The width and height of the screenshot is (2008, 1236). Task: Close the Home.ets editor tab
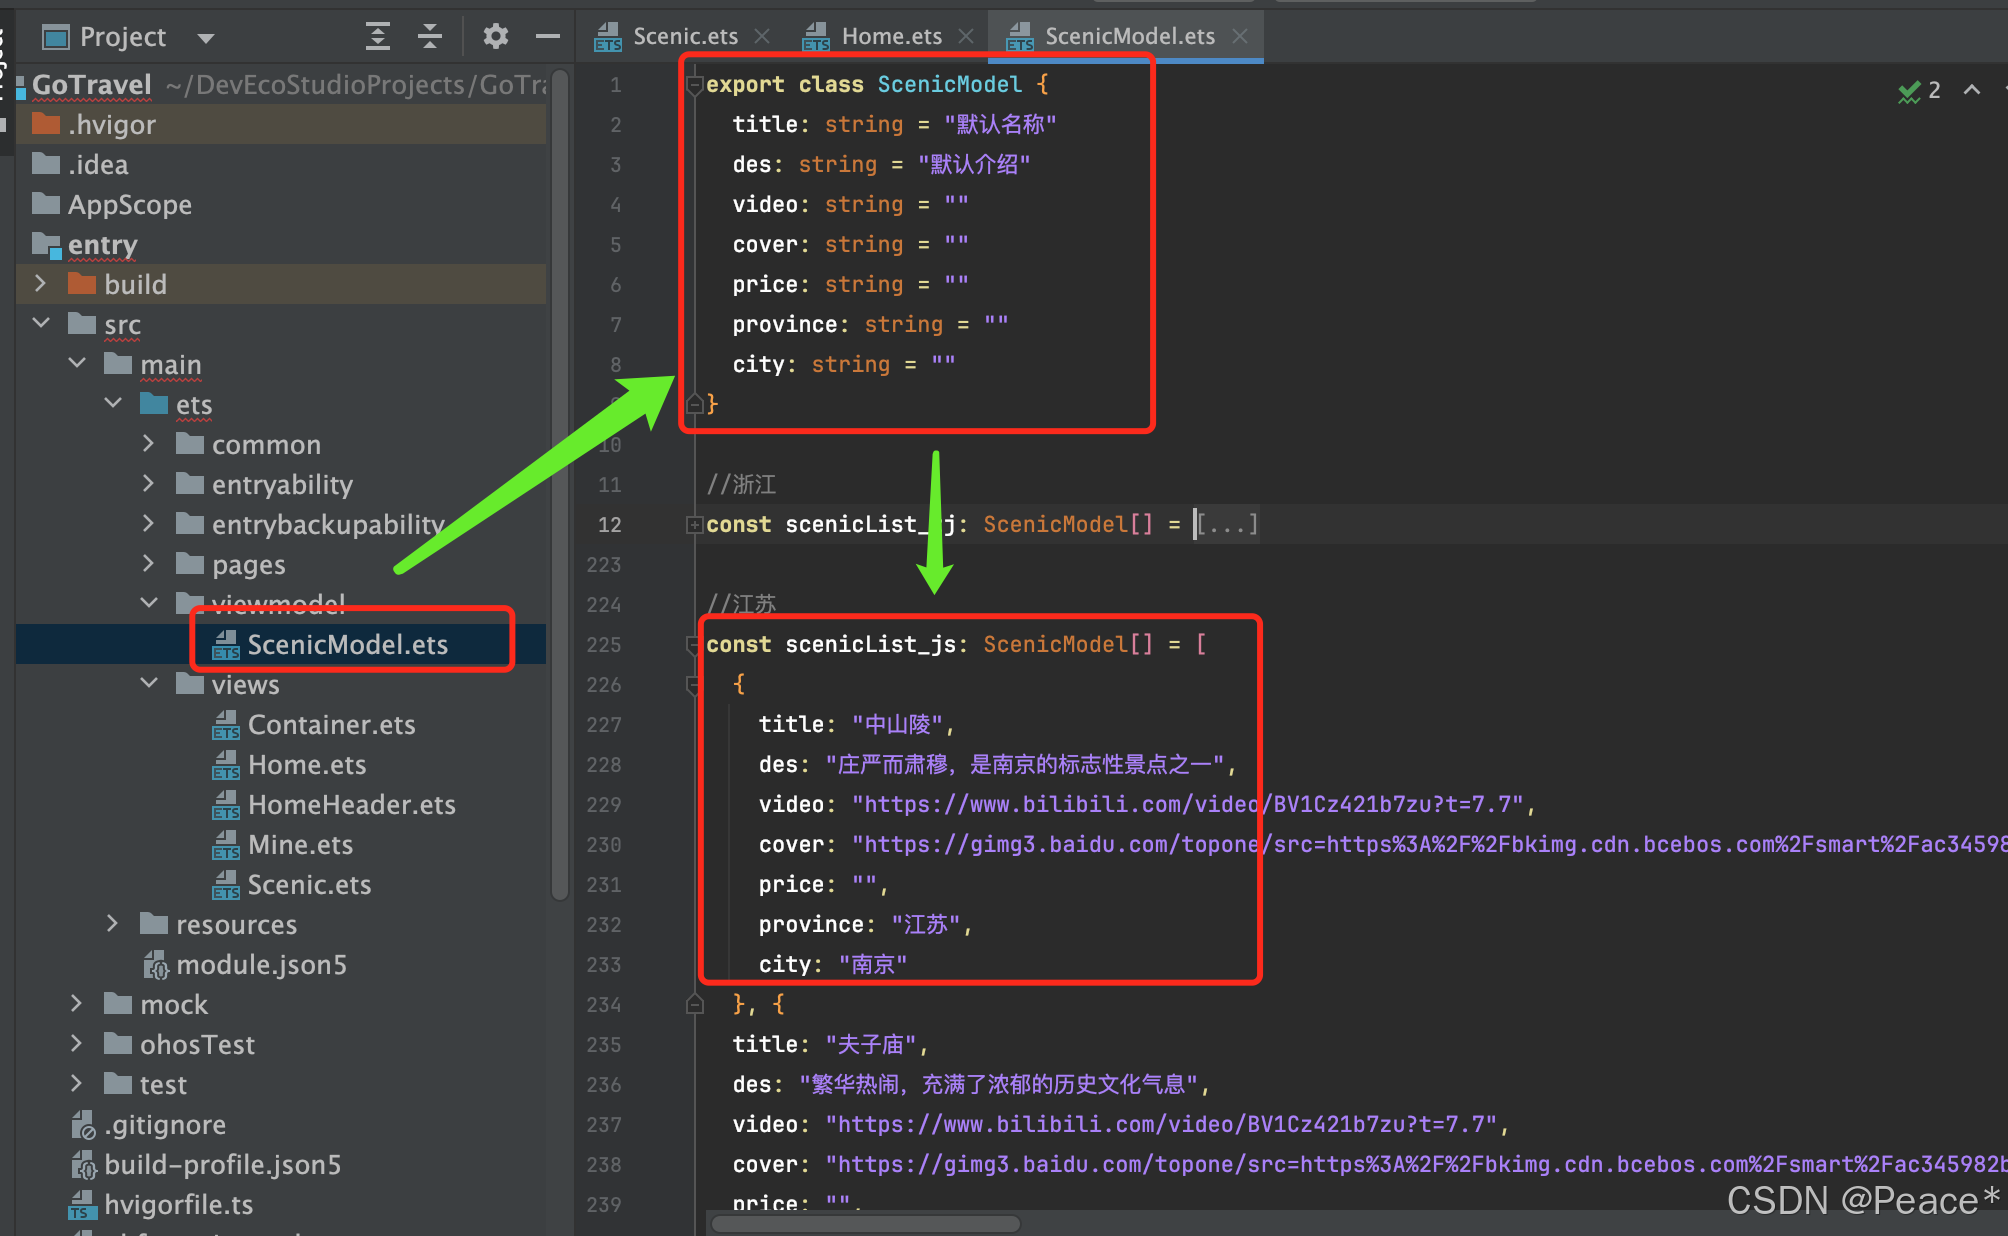point(966,36)
